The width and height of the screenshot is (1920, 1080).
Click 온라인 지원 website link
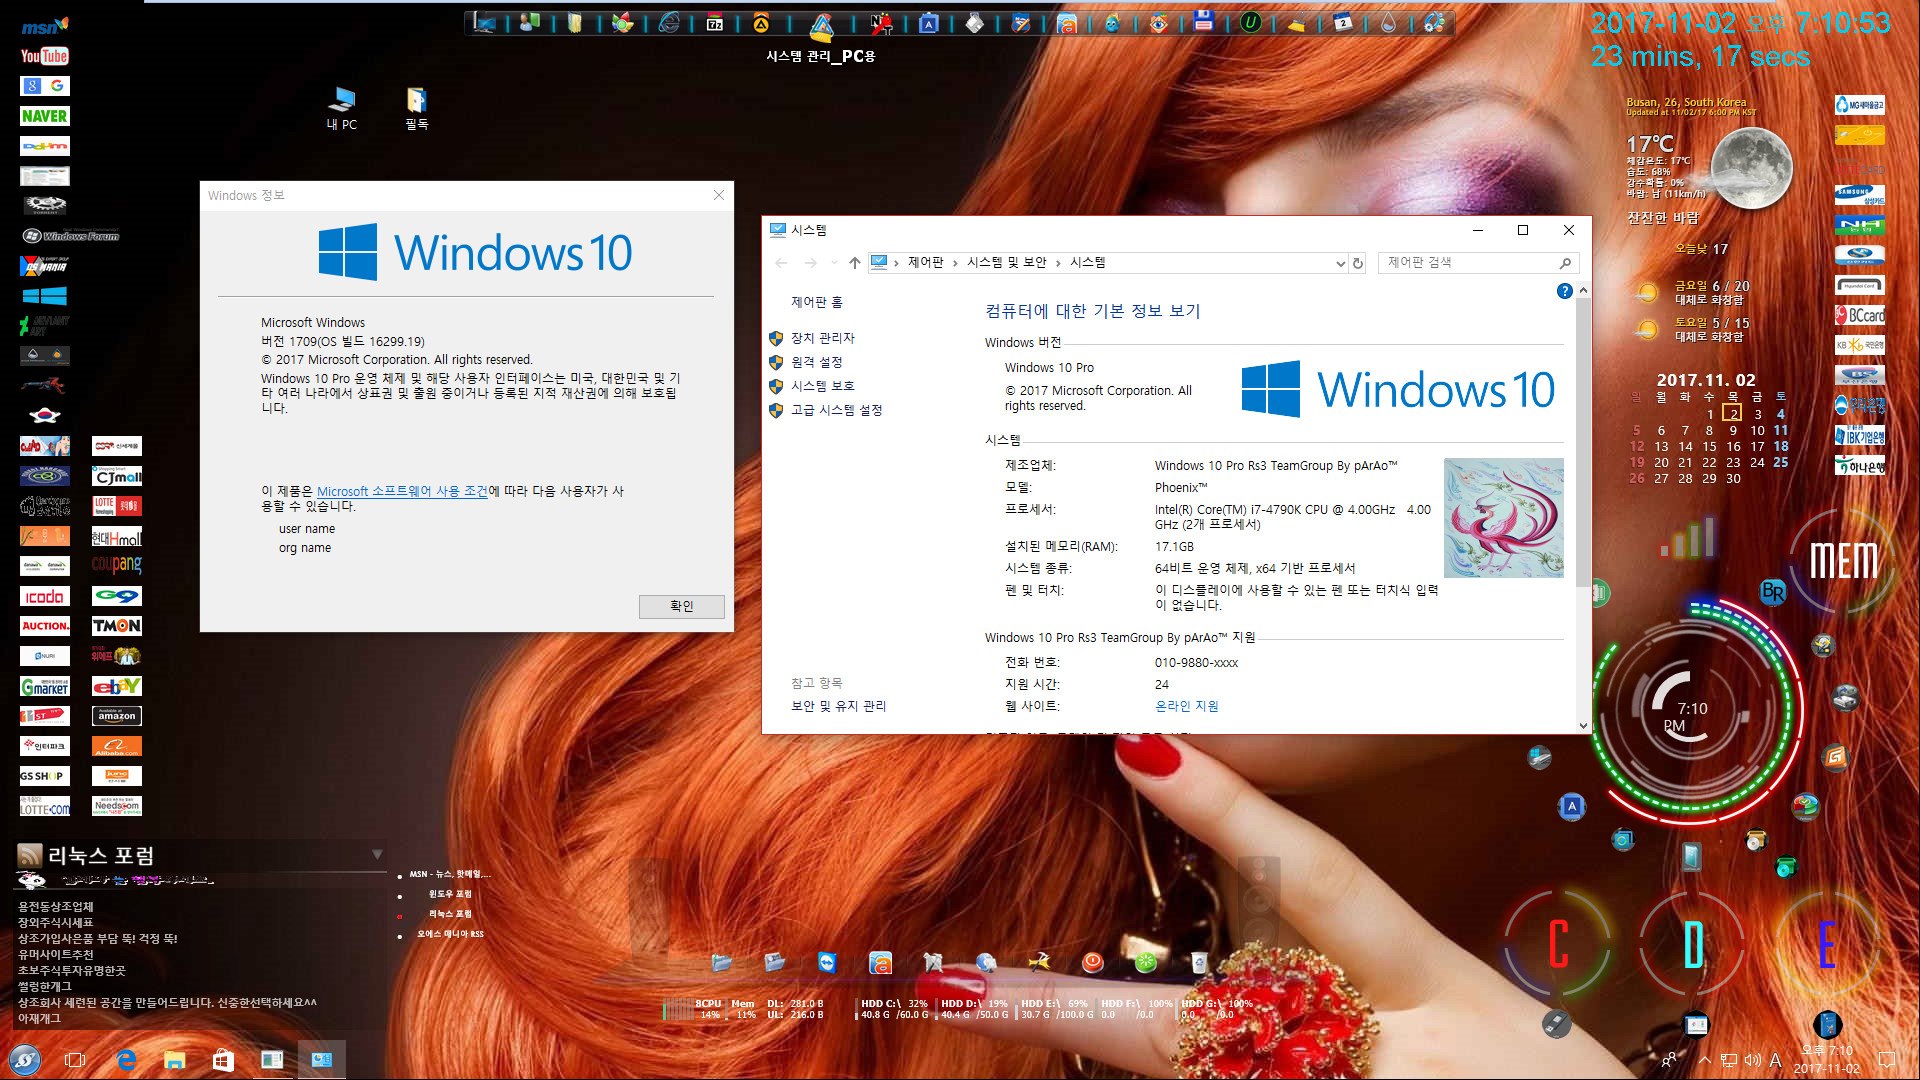1186,706
